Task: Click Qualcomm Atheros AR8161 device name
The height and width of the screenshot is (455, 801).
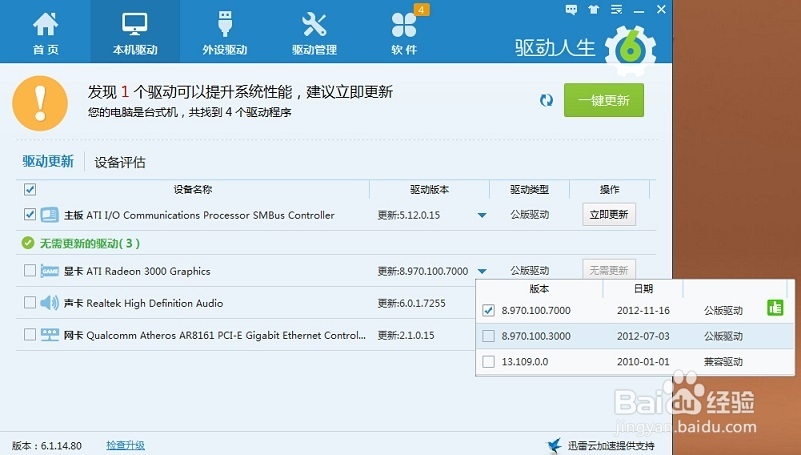Action: (226, 336)
